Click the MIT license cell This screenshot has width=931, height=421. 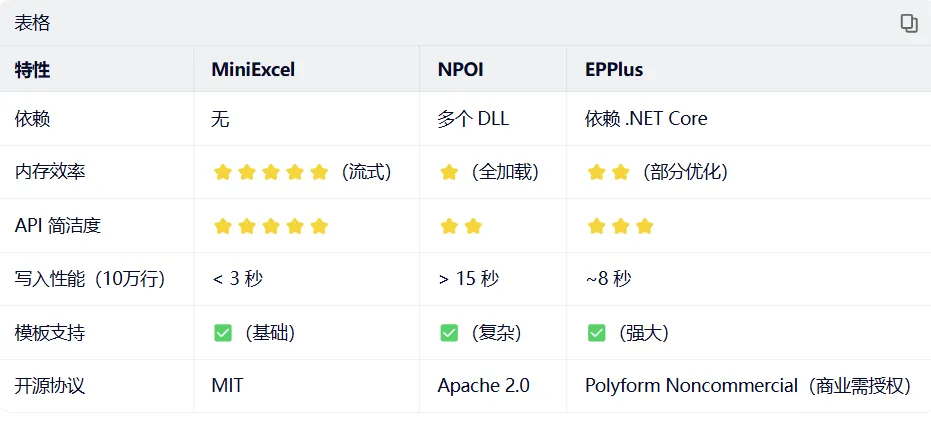(227, 386)
